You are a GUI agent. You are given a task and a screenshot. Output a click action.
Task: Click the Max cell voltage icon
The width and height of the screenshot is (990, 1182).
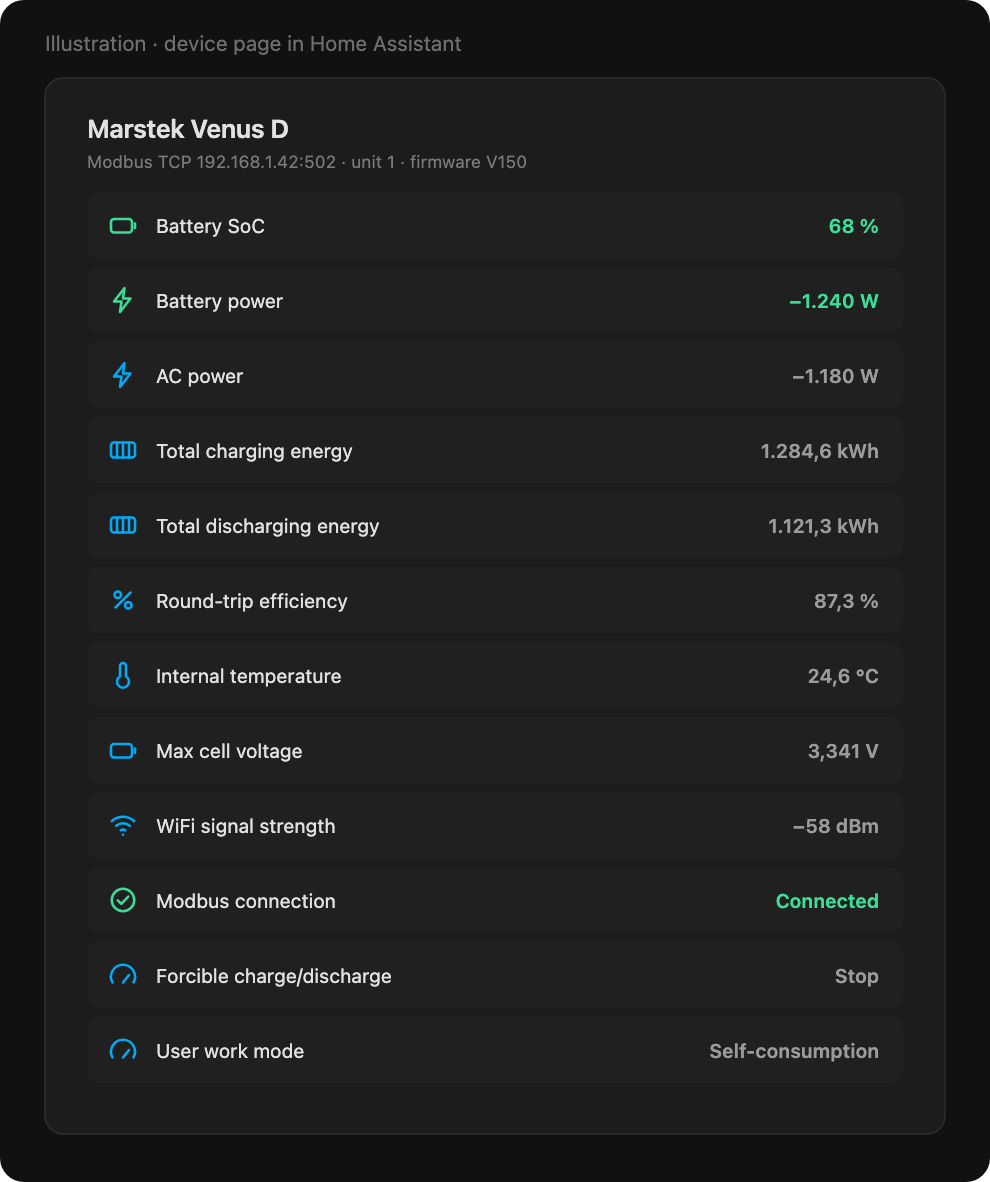click(x=123, y=751)
